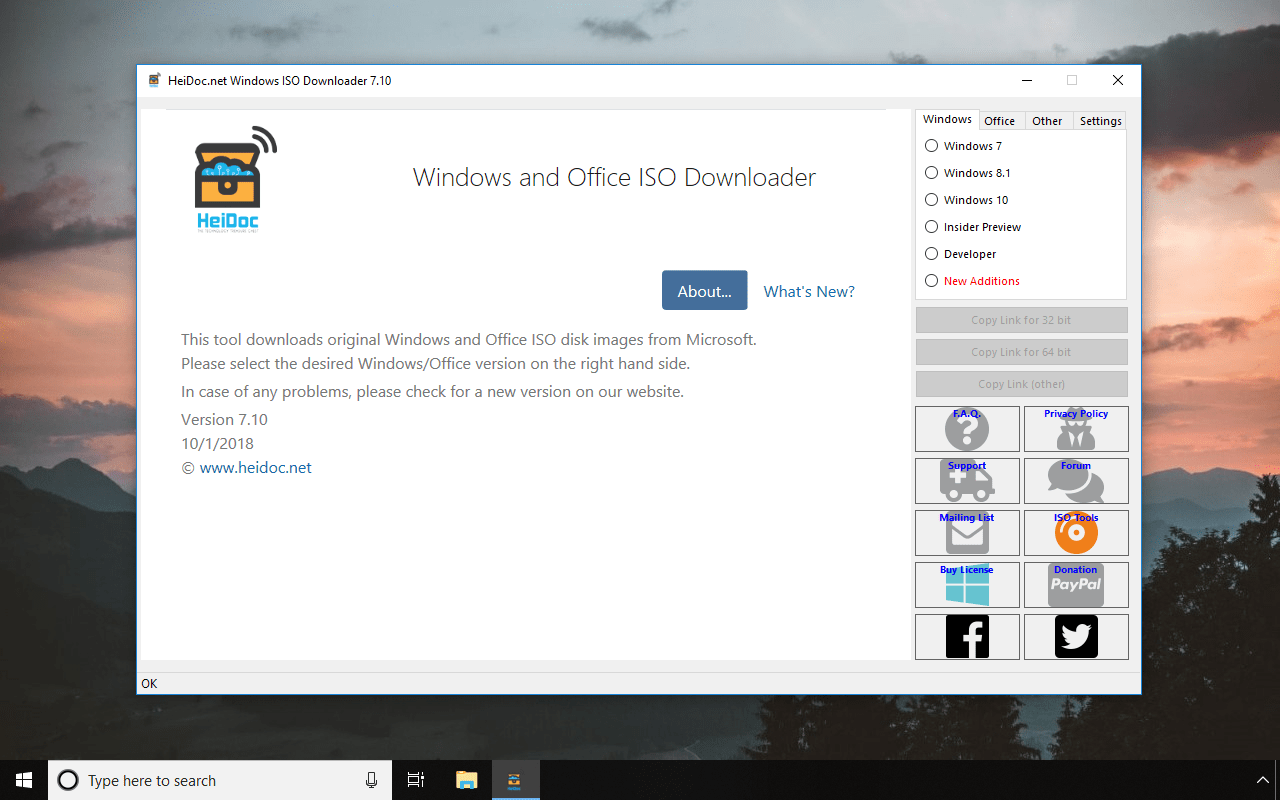1280x800 pixels.
Task: Select the Insider Preview option
Action: point(973,227)
